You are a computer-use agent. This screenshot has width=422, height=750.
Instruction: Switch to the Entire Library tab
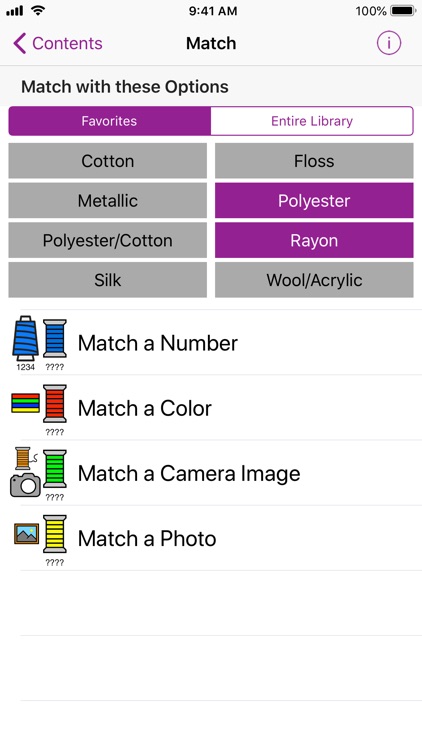312,121
